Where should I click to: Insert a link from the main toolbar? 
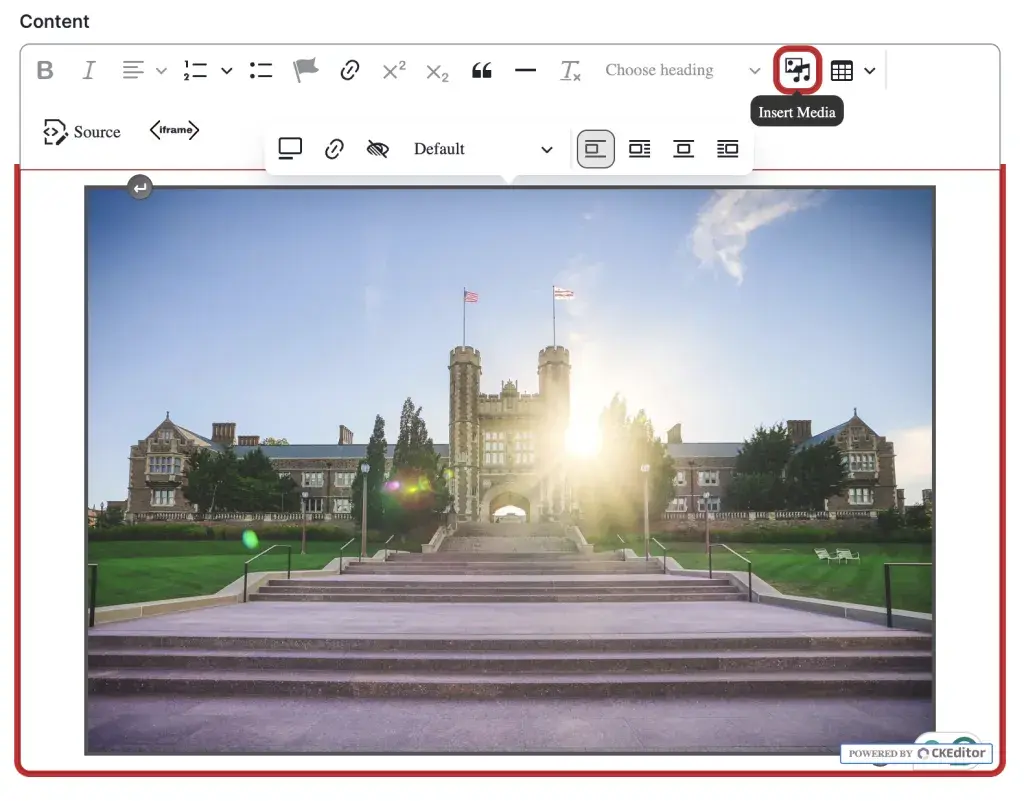point(349,70)
